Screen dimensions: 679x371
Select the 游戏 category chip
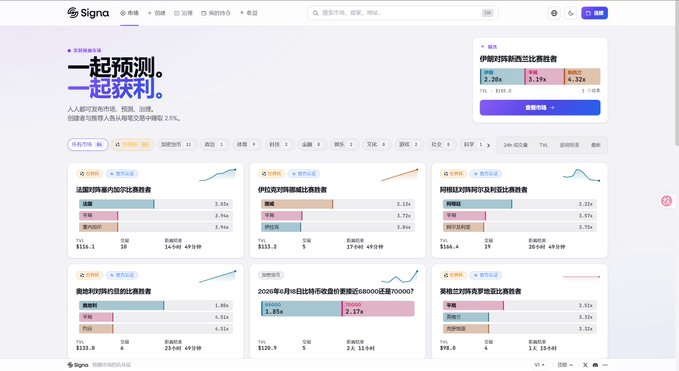click(x=409, y=145)
